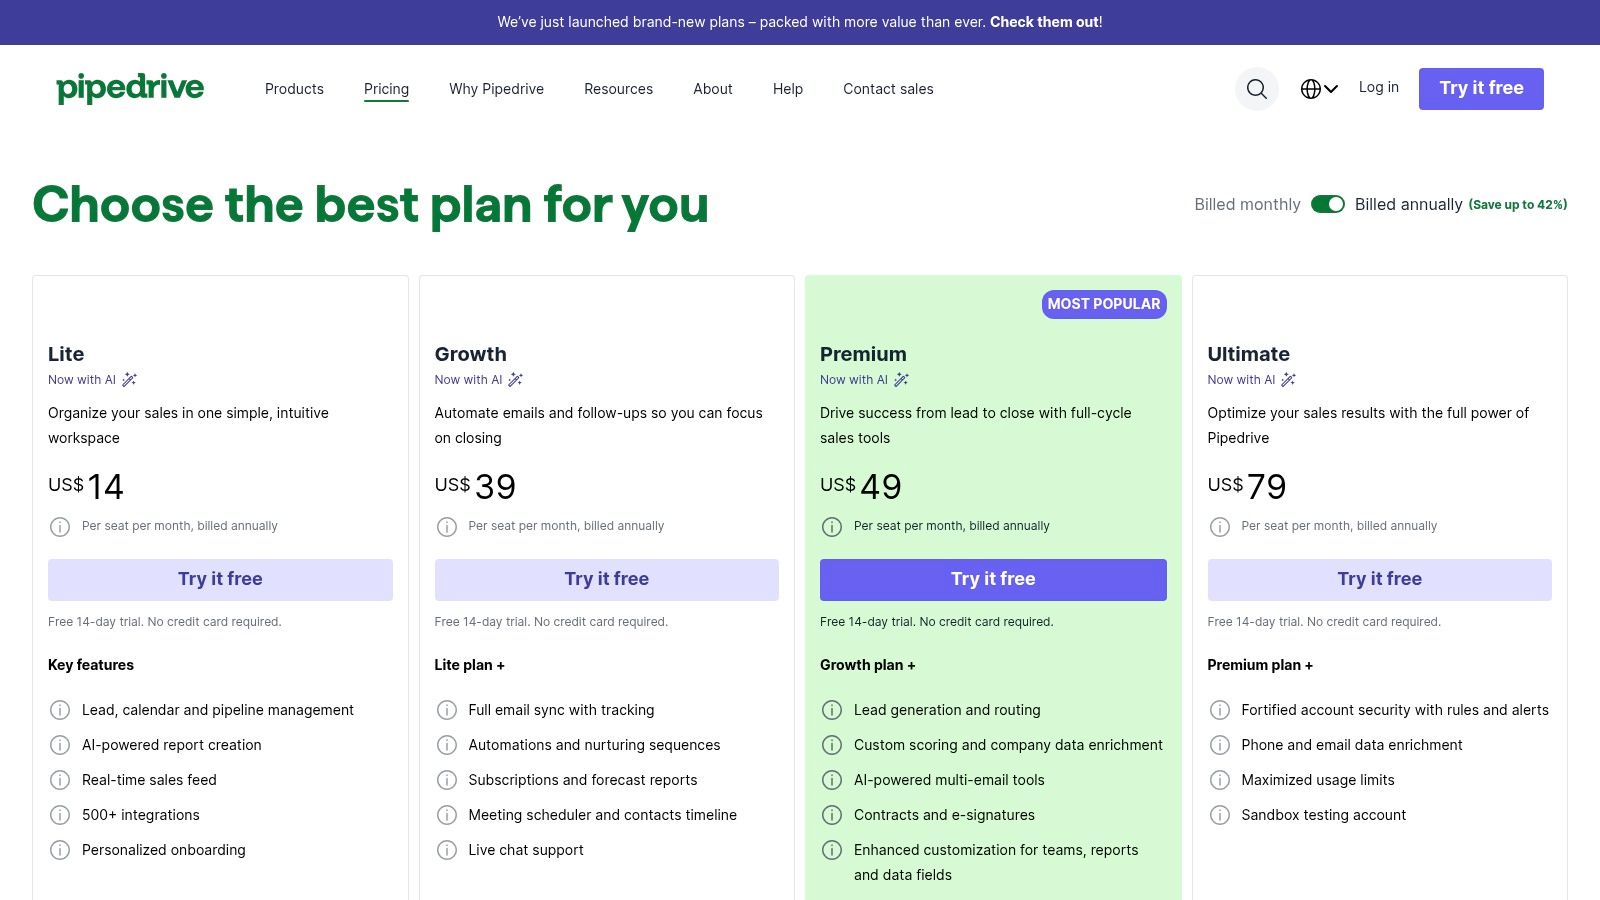Click Now with AI under Lite

tap(92, 380)
